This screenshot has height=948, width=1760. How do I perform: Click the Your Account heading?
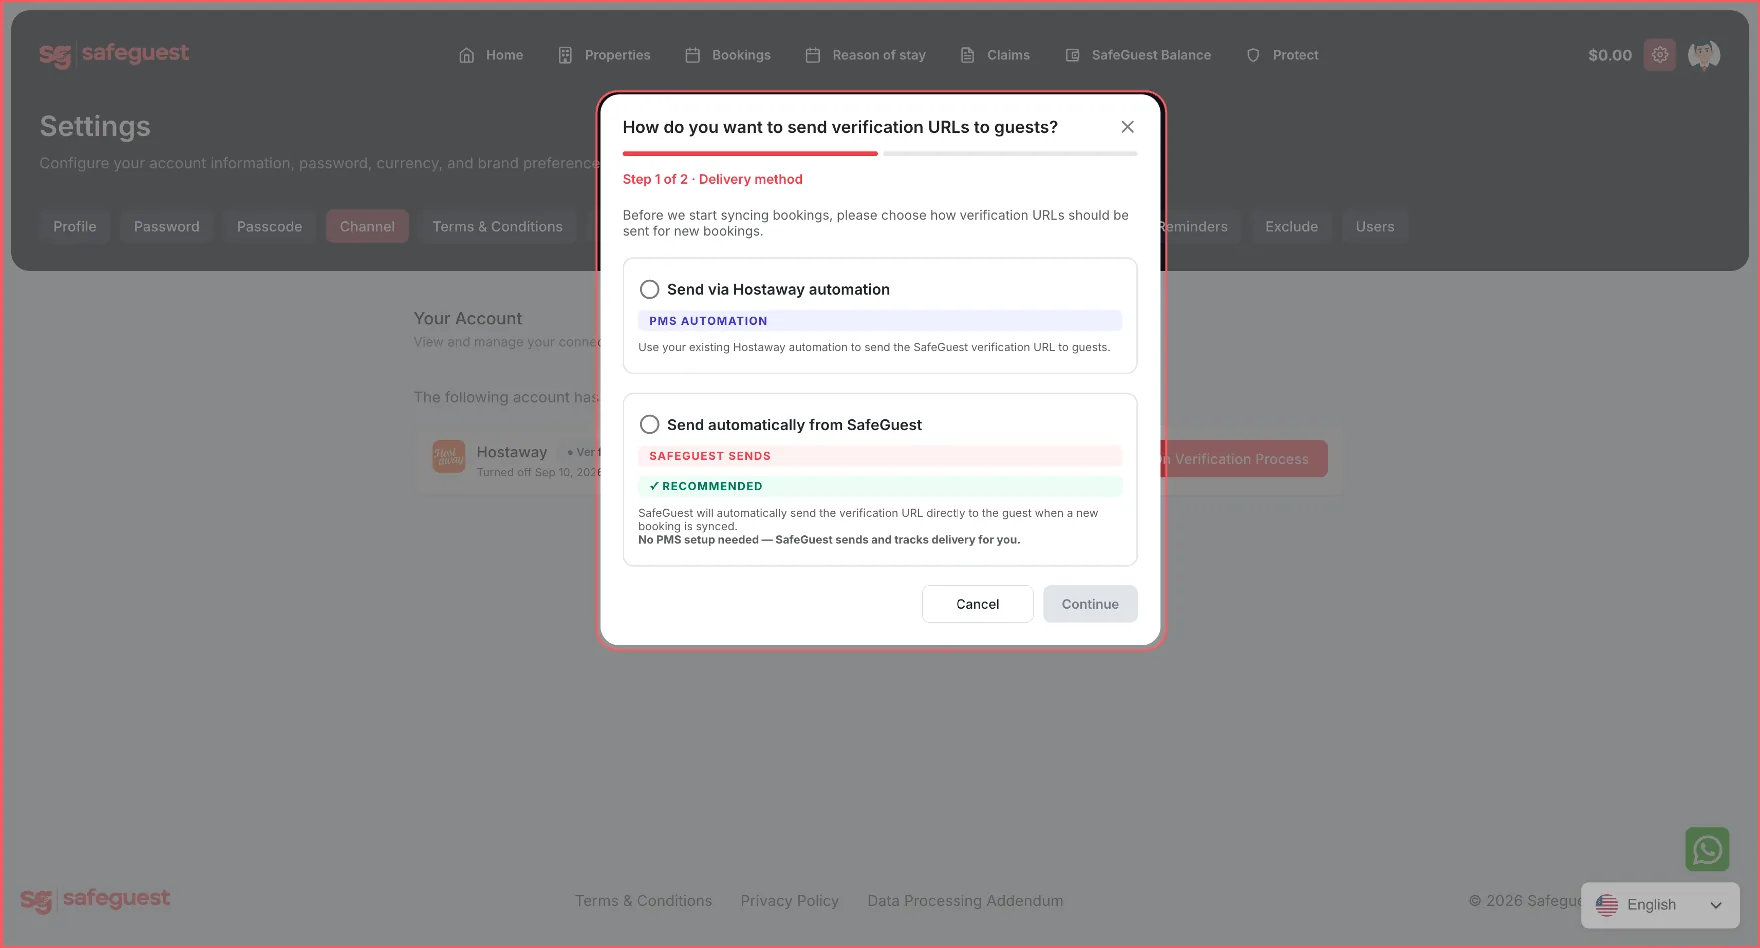468,318
